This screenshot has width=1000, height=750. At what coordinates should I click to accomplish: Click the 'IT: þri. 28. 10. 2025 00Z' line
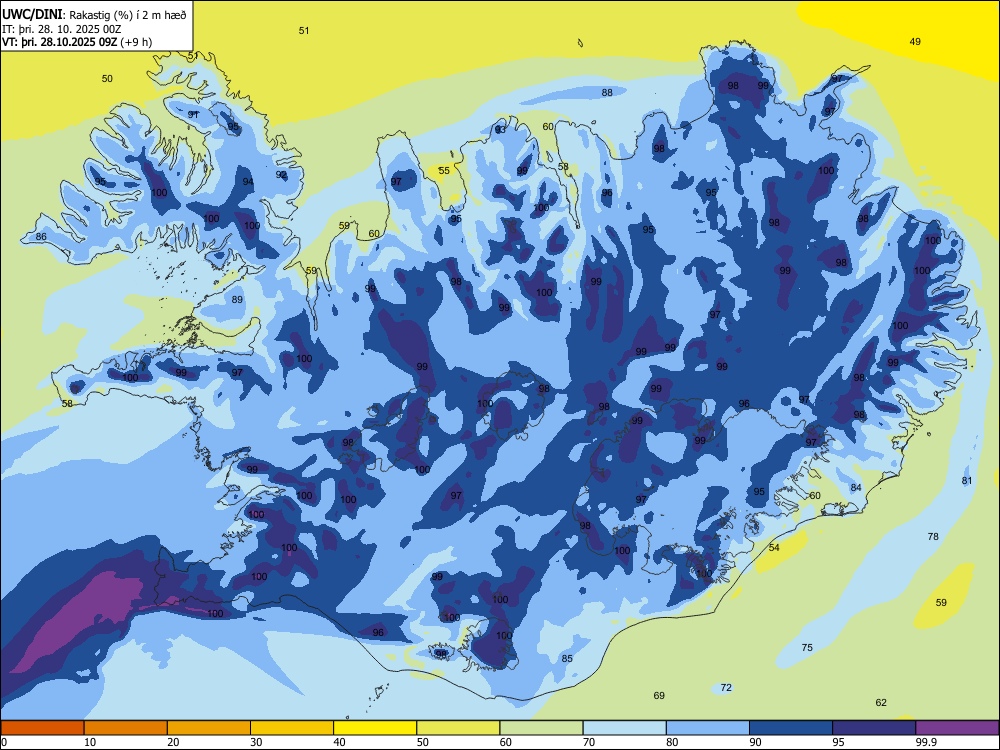[x=61, y=29]
